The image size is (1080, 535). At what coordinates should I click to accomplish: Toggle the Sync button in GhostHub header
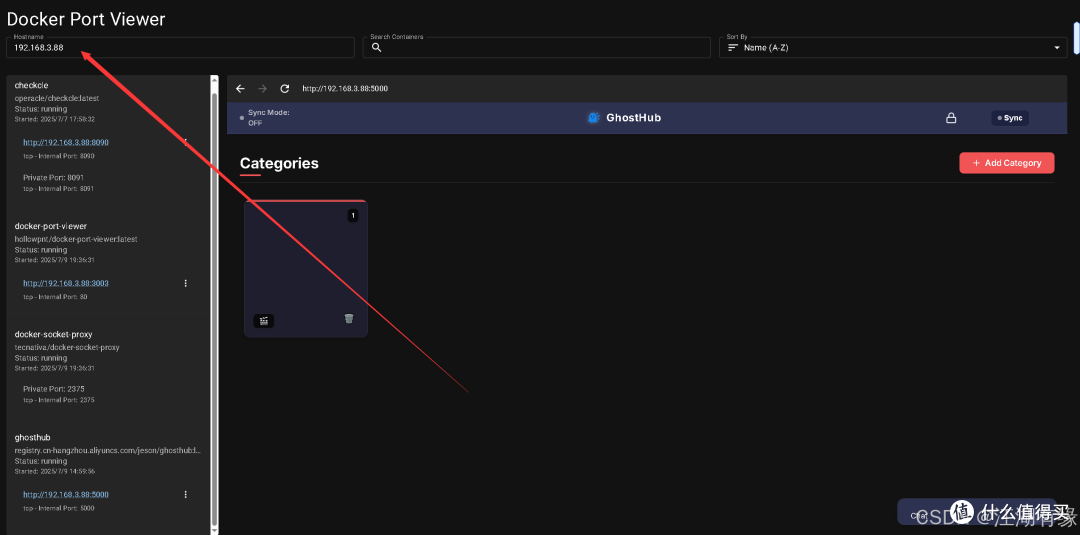tap(1010, 118)
